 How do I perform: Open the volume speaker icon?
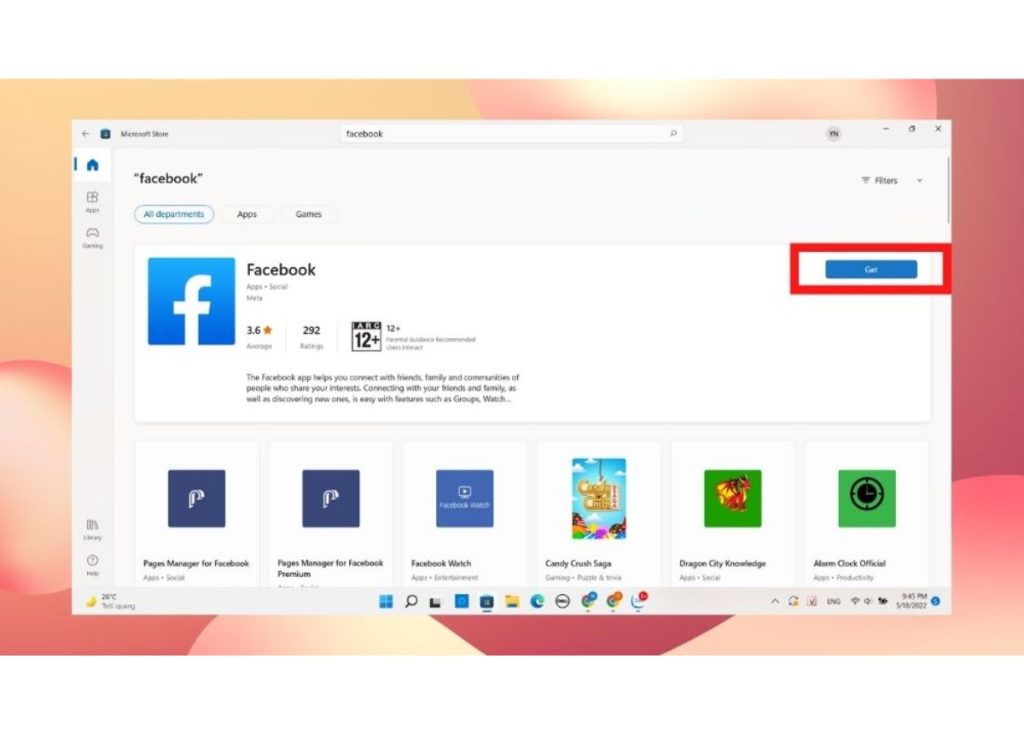click(x=868, y=601)
